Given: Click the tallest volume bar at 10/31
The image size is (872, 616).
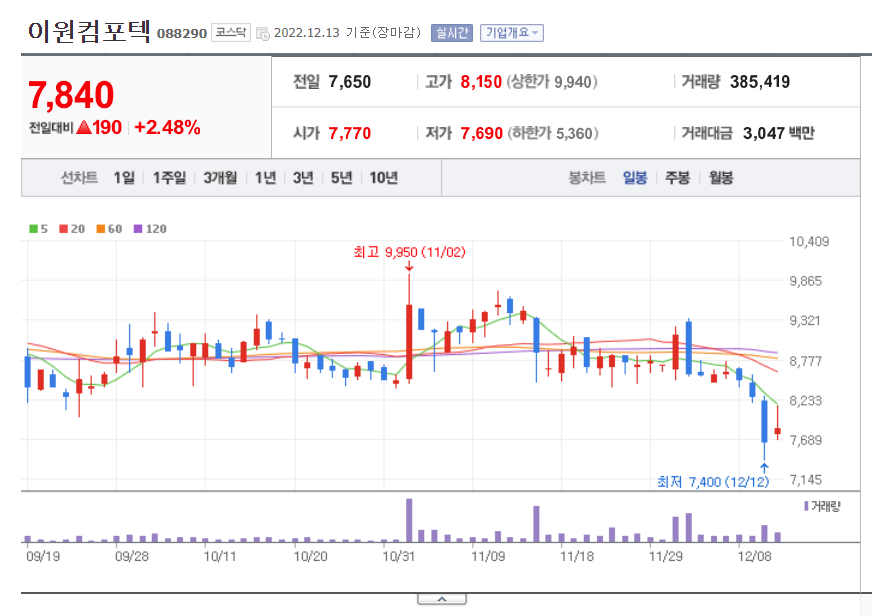Looking at the screenshot, I should (409, 520).
